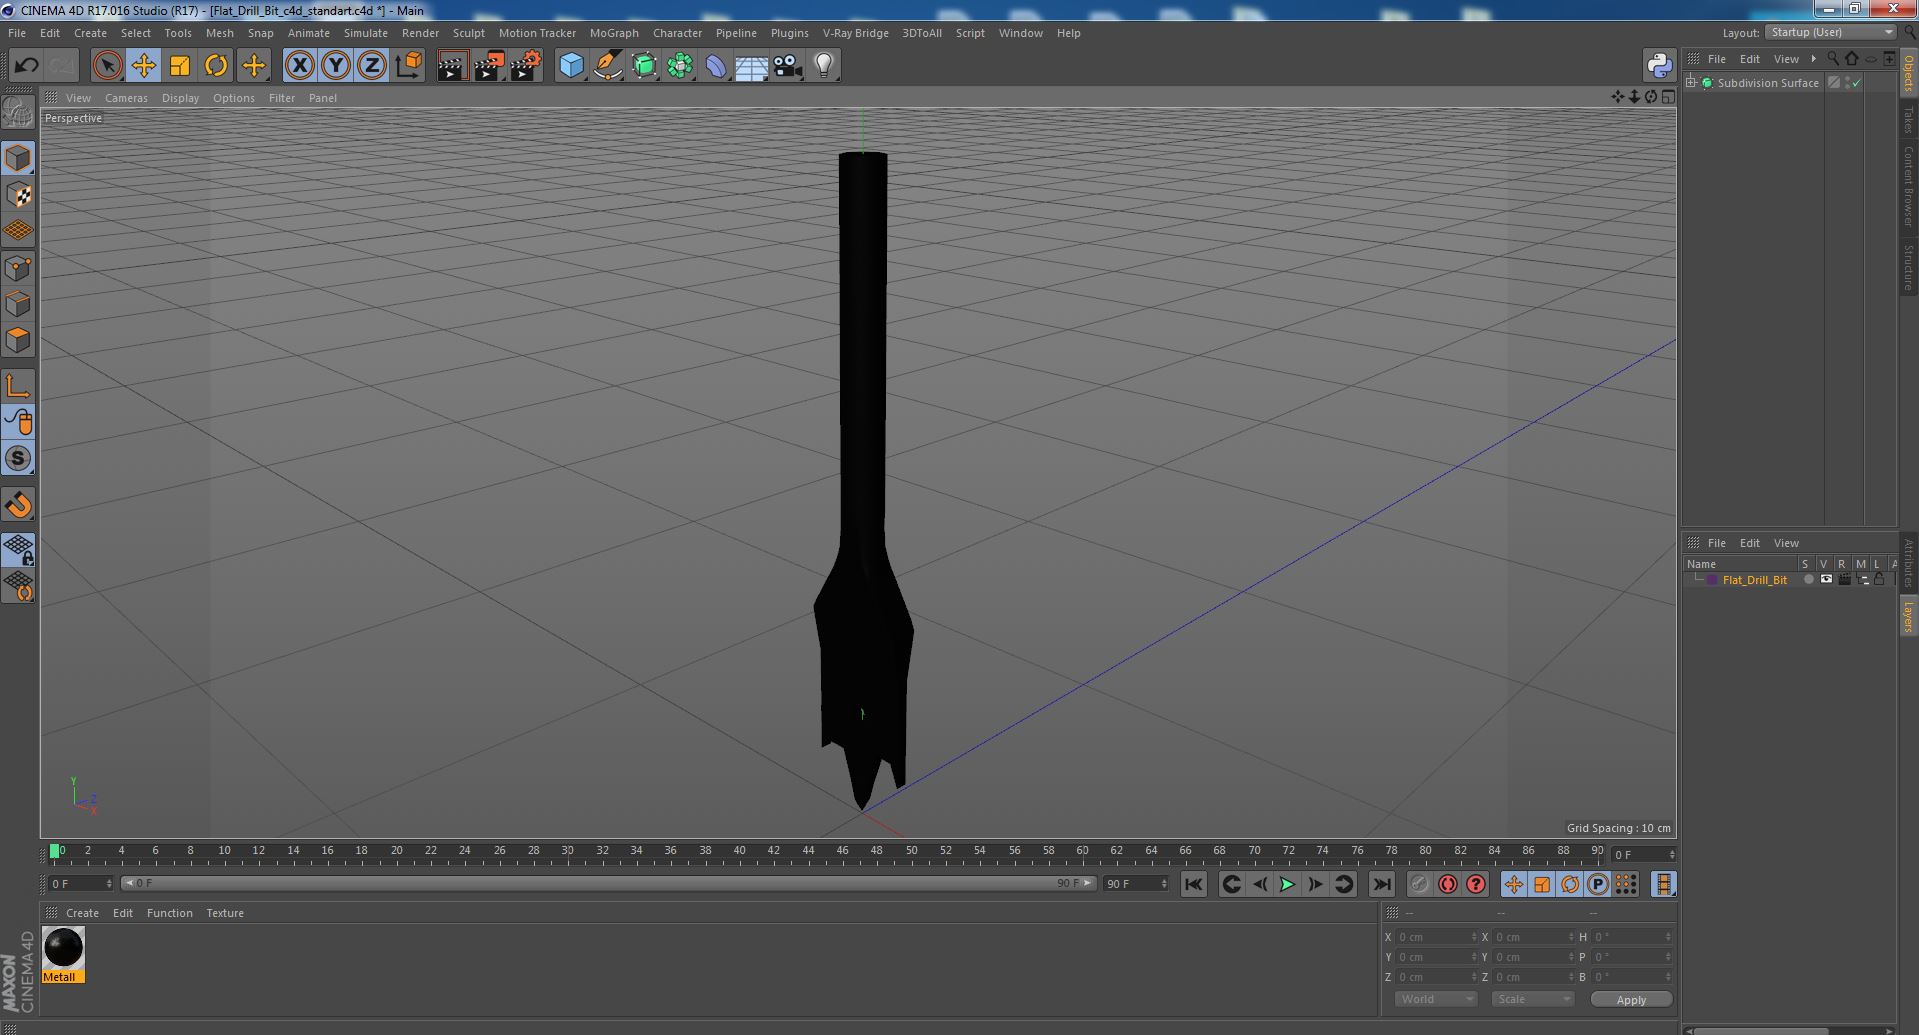Click the end frame 90 F field
1919x1035 pixels.
[x=1135, y=884]
